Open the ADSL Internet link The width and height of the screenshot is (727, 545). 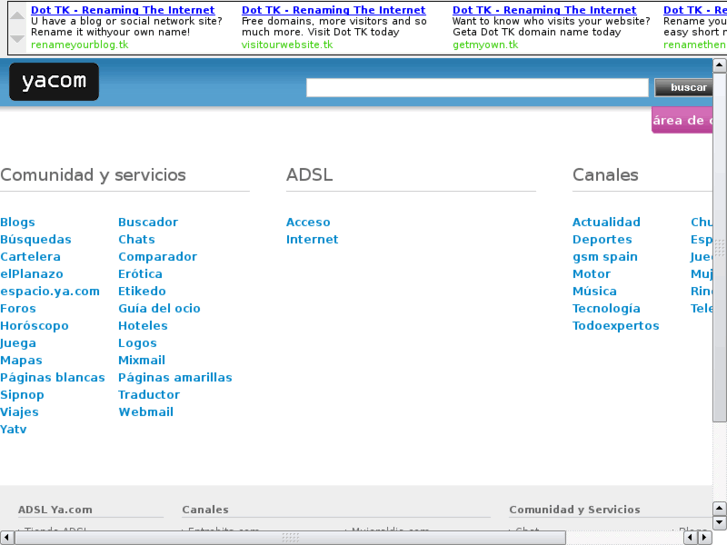click(x=312, y=239)
